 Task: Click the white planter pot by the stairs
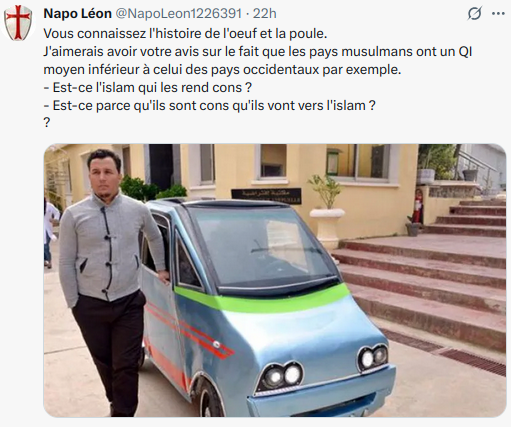coord(327,228)
